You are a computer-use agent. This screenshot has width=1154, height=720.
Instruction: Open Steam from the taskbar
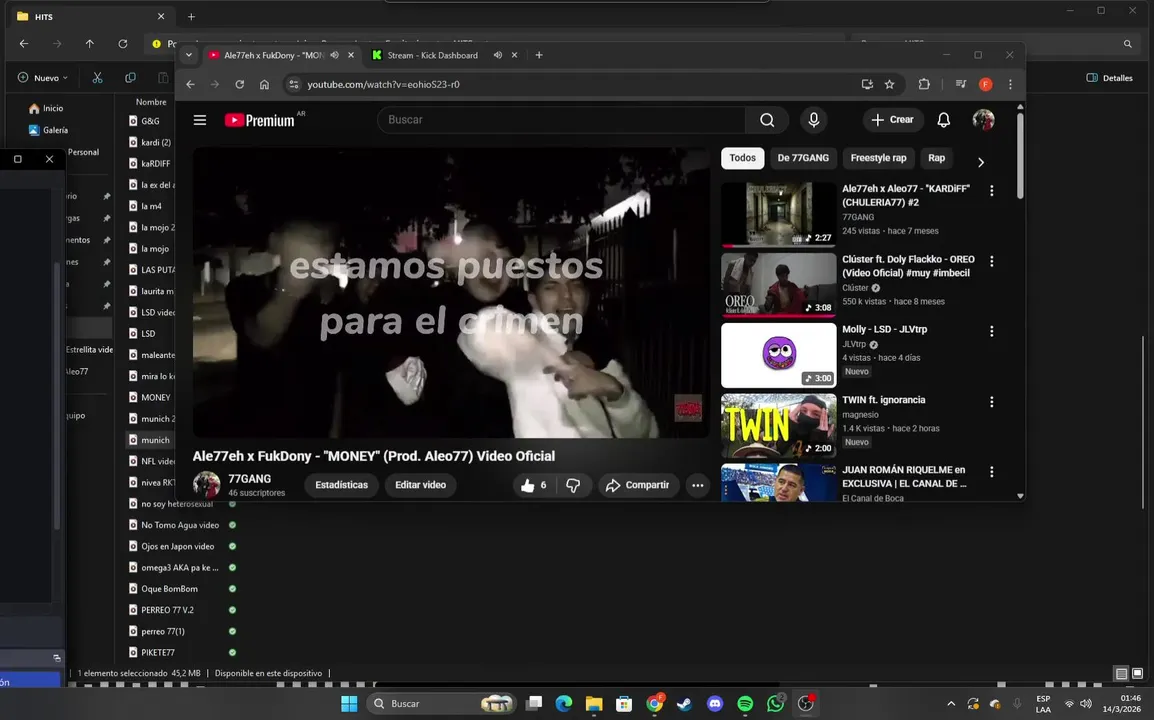pos(684,704)
